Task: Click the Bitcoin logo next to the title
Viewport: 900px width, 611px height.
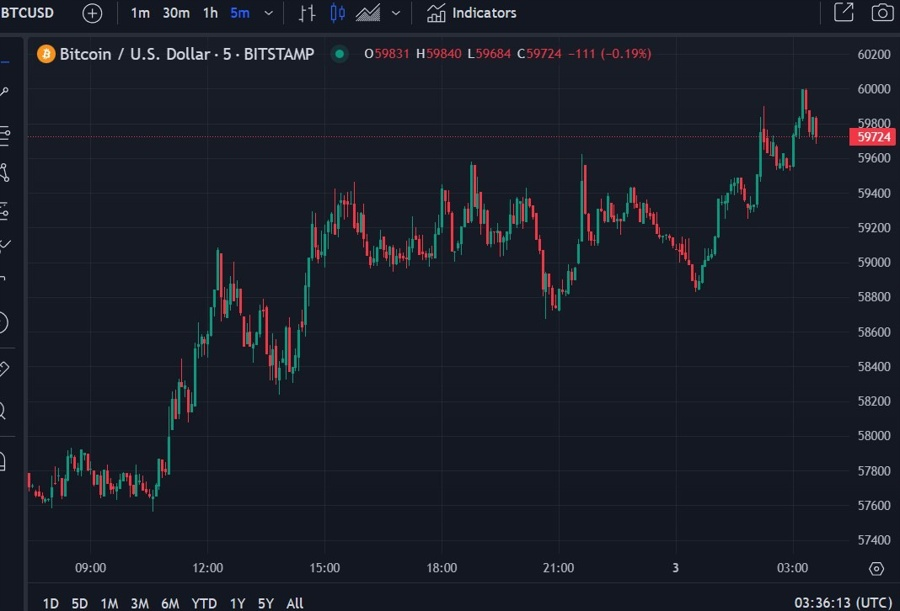Action: click(x=46, y=54)
